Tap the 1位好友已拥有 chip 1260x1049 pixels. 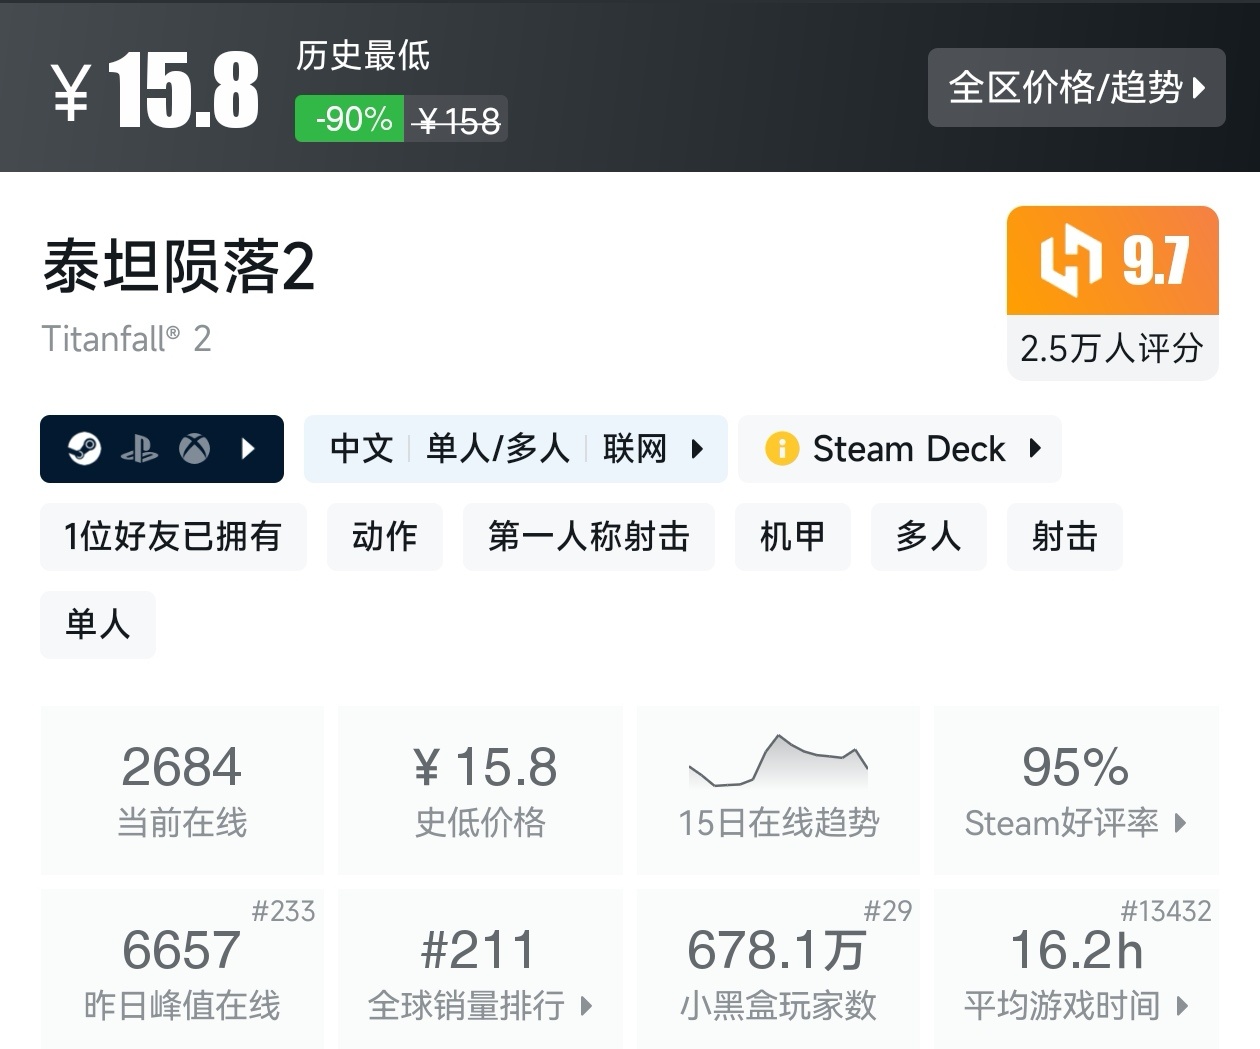pos(173,537)
